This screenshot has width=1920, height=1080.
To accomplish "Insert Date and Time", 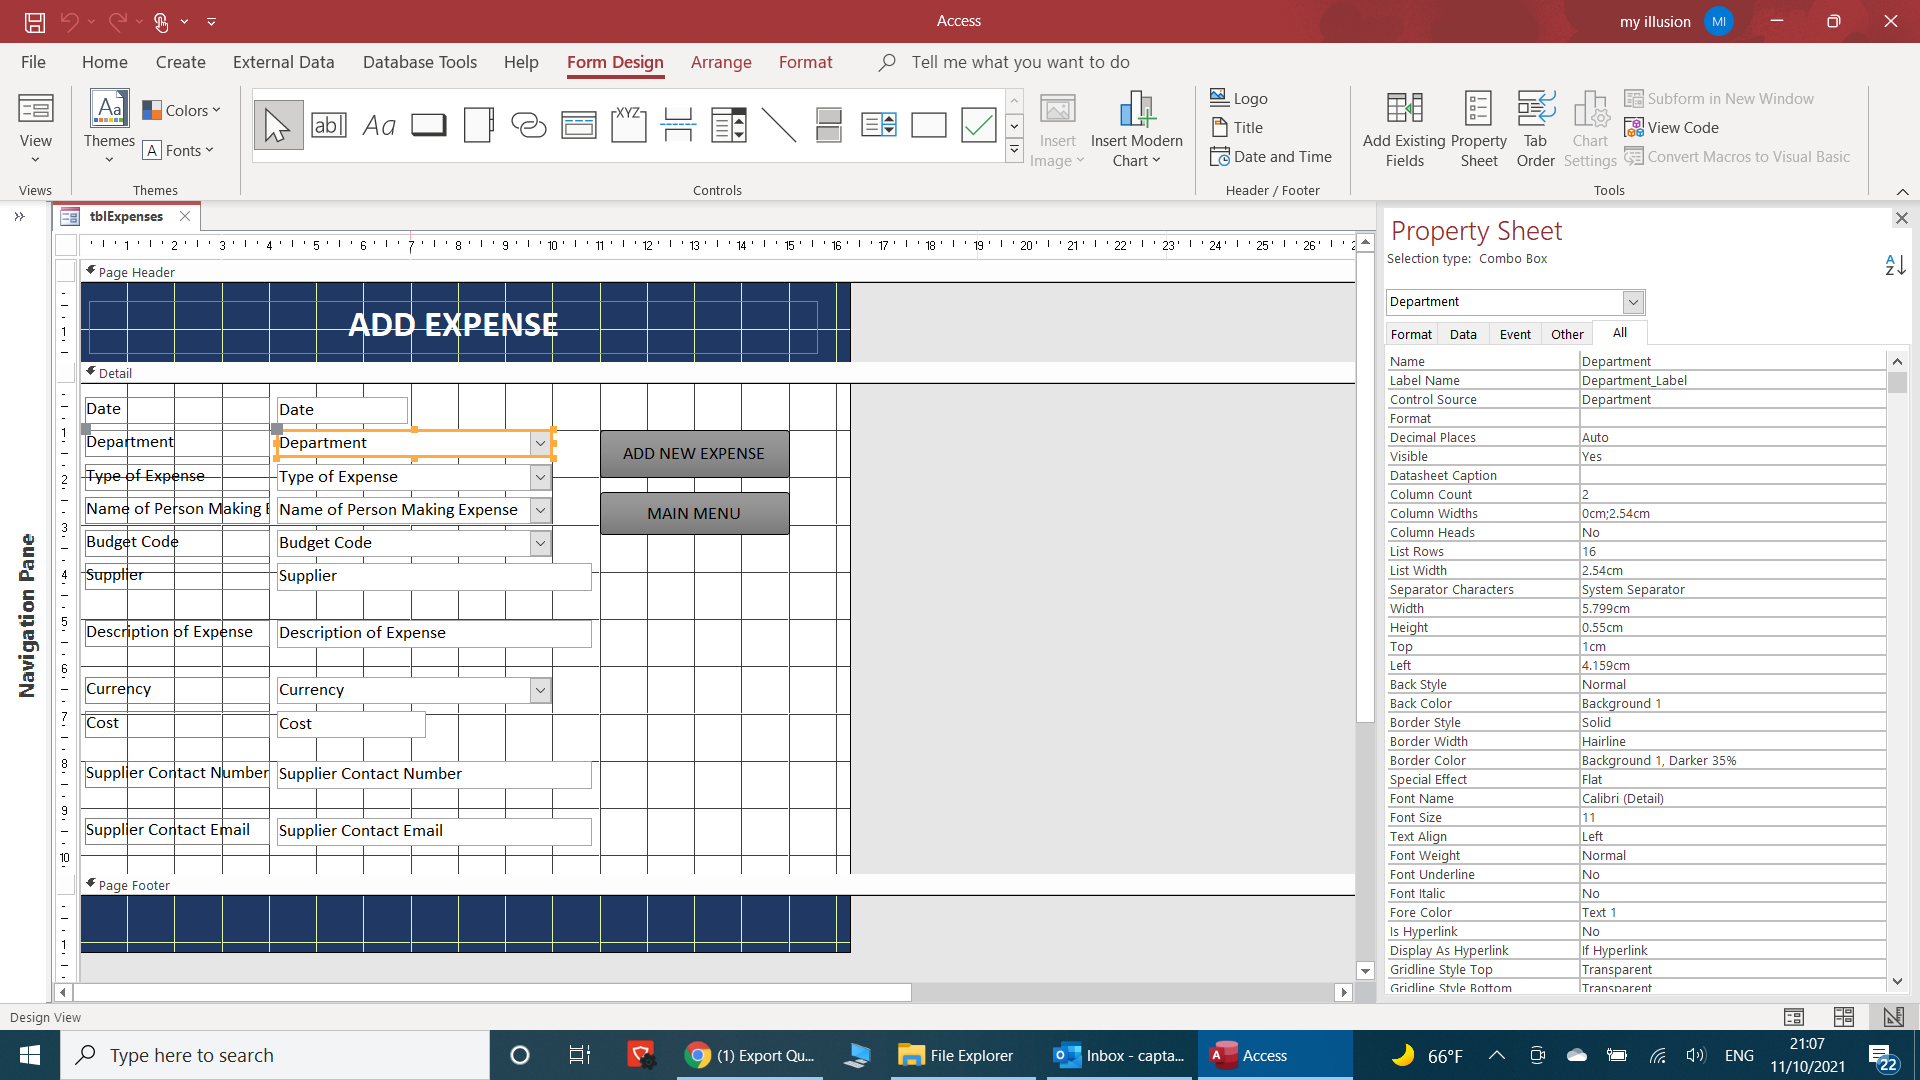I will (1271, 156).
